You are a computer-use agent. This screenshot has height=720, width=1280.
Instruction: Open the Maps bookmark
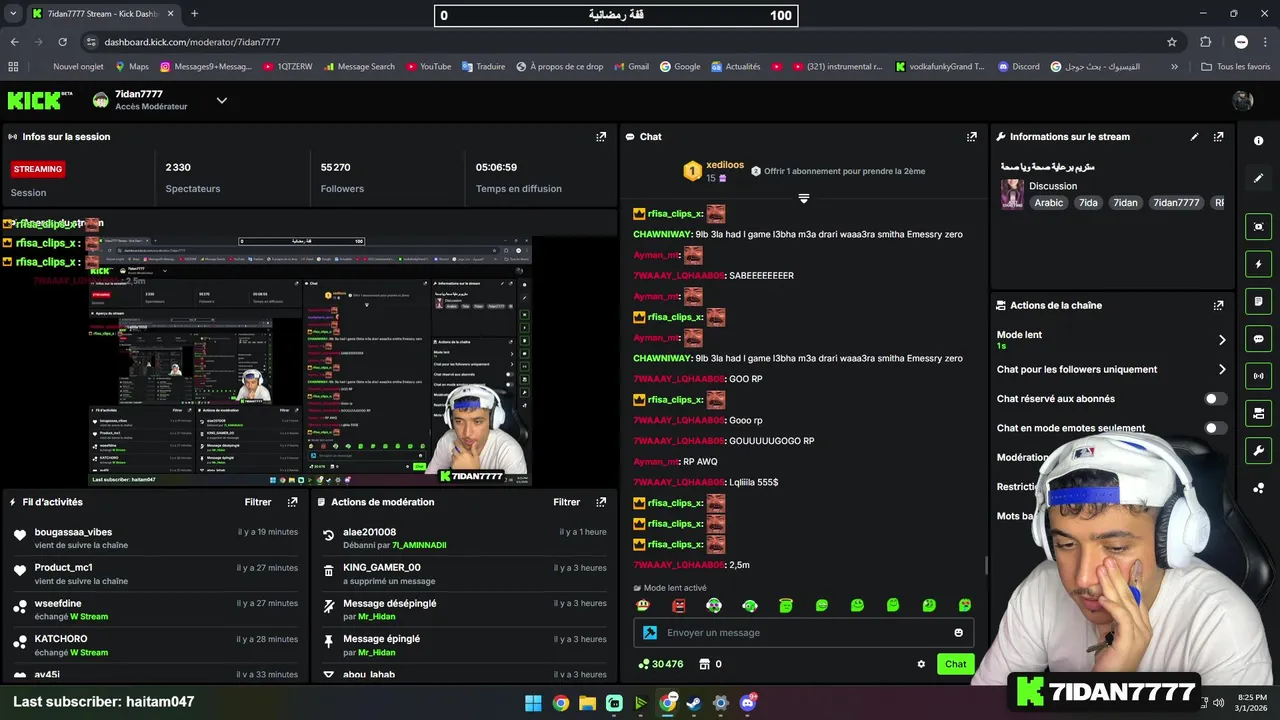131,67
